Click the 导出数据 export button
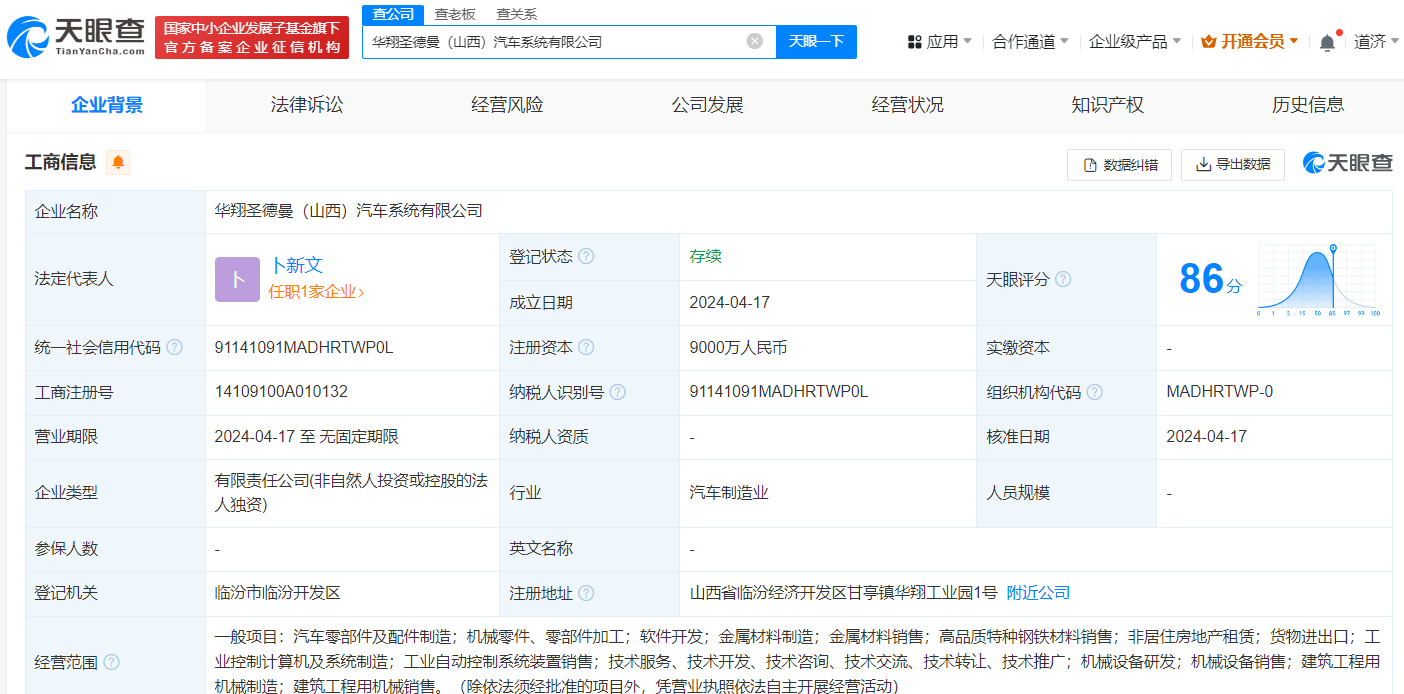The height and width of the screenshot is (694, 1404). (x=1232, y=164)
